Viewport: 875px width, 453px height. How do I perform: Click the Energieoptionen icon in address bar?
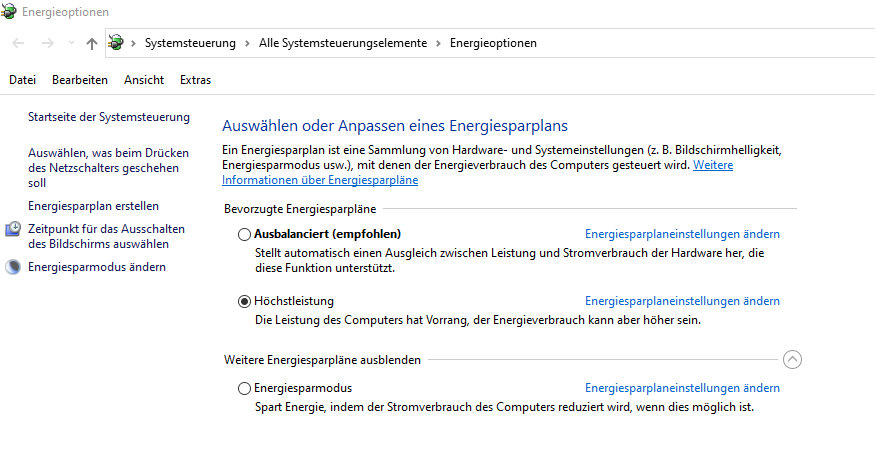(x=116, y=43)
